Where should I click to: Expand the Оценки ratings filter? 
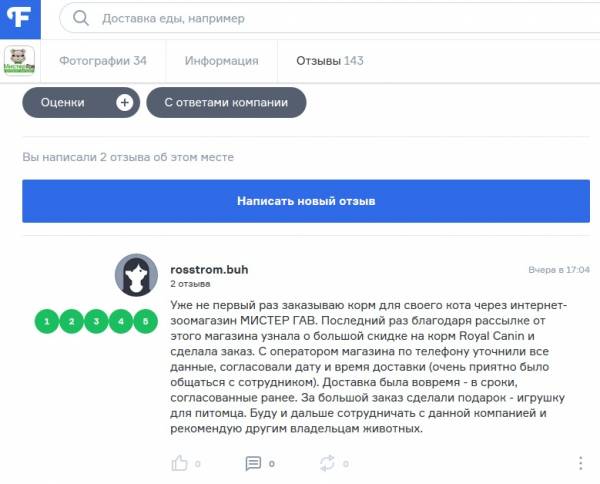[81, 103]
